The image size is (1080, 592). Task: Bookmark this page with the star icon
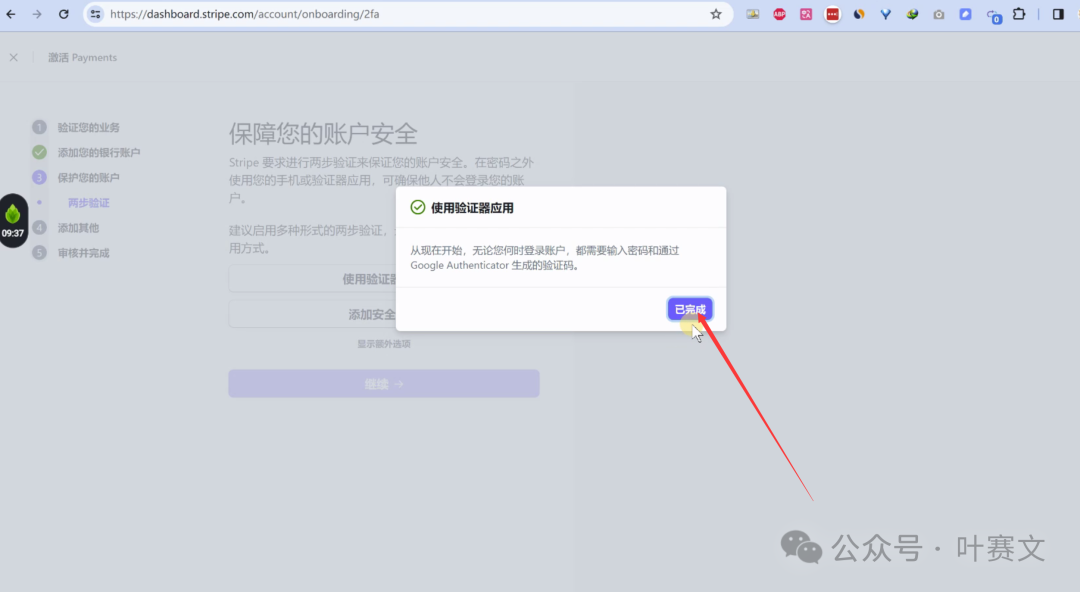(716, 15)
